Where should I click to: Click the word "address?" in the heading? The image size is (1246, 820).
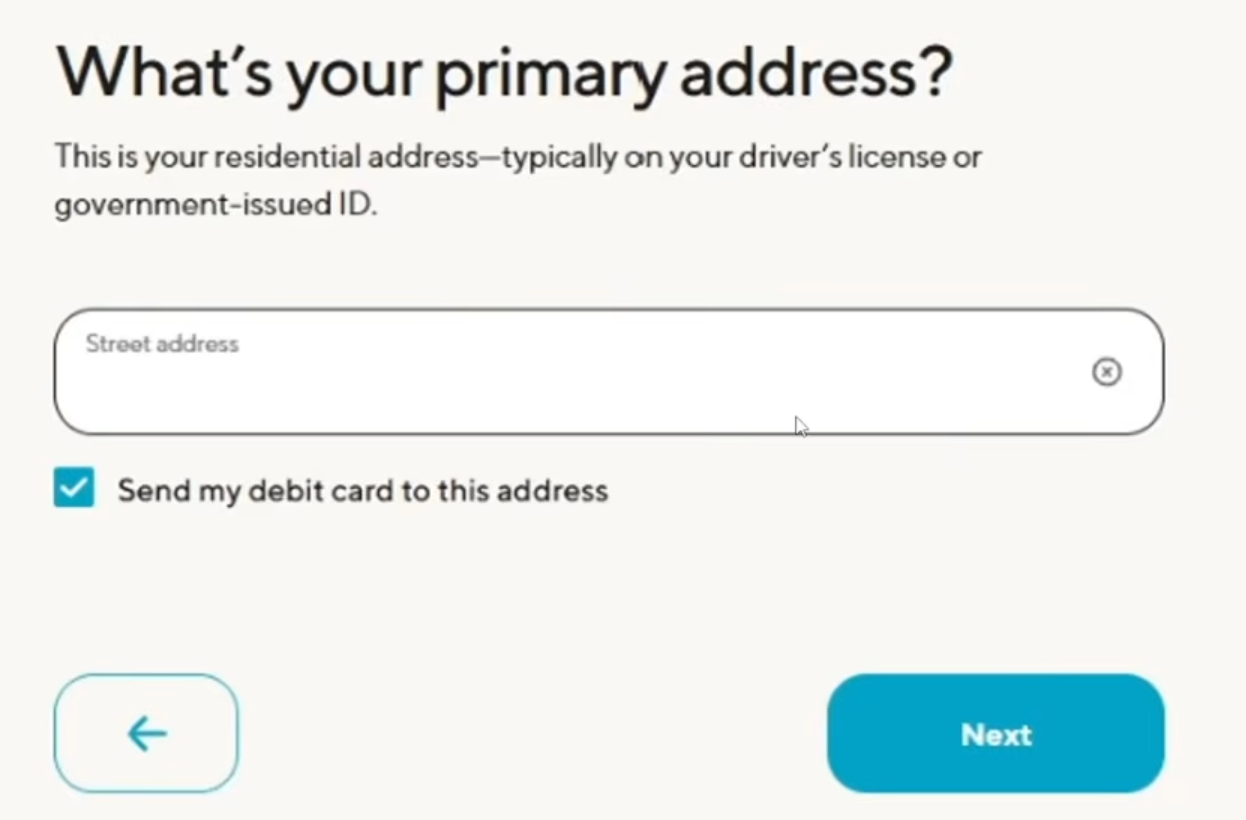816,73
